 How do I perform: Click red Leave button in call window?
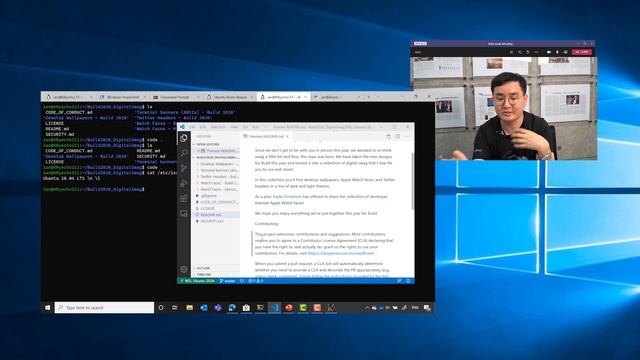[x=582, y=52]
